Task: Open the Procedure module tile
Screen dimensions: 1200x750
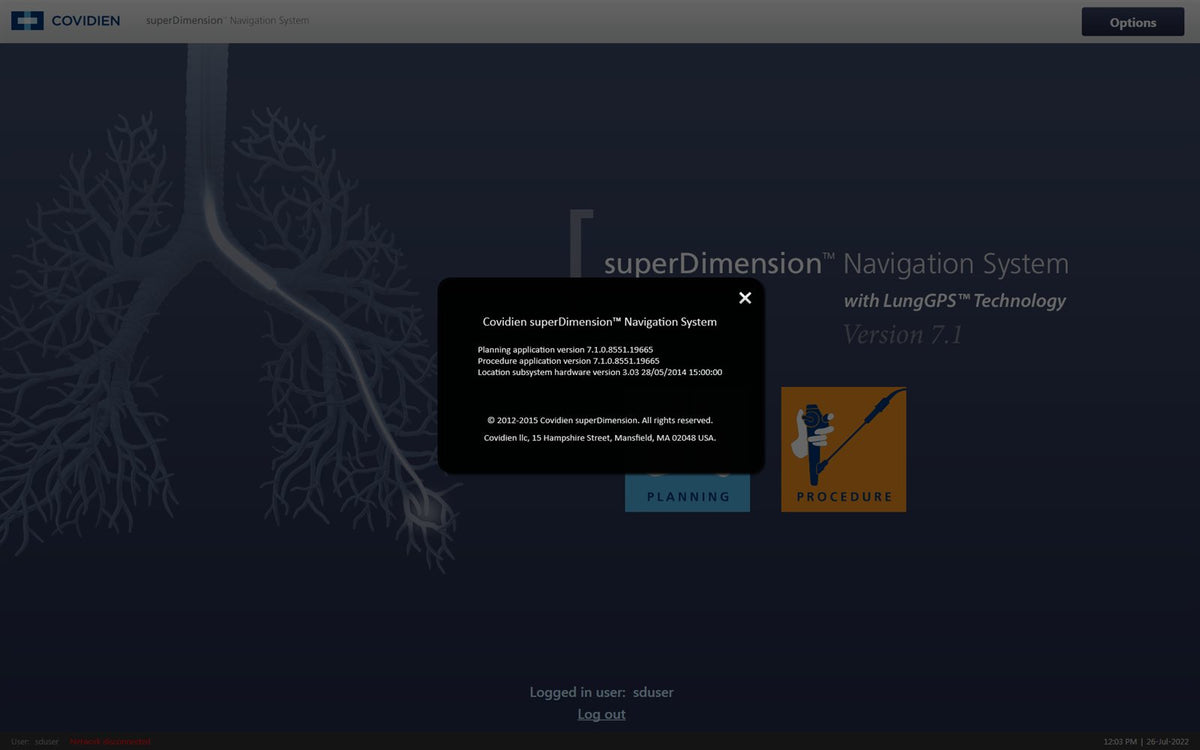Action: (x=844, y=449)
